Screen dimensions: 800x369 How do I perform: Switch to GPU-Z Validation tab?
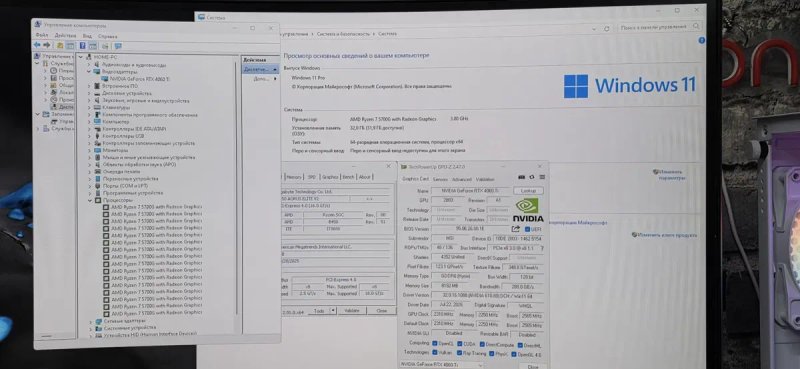485,180
